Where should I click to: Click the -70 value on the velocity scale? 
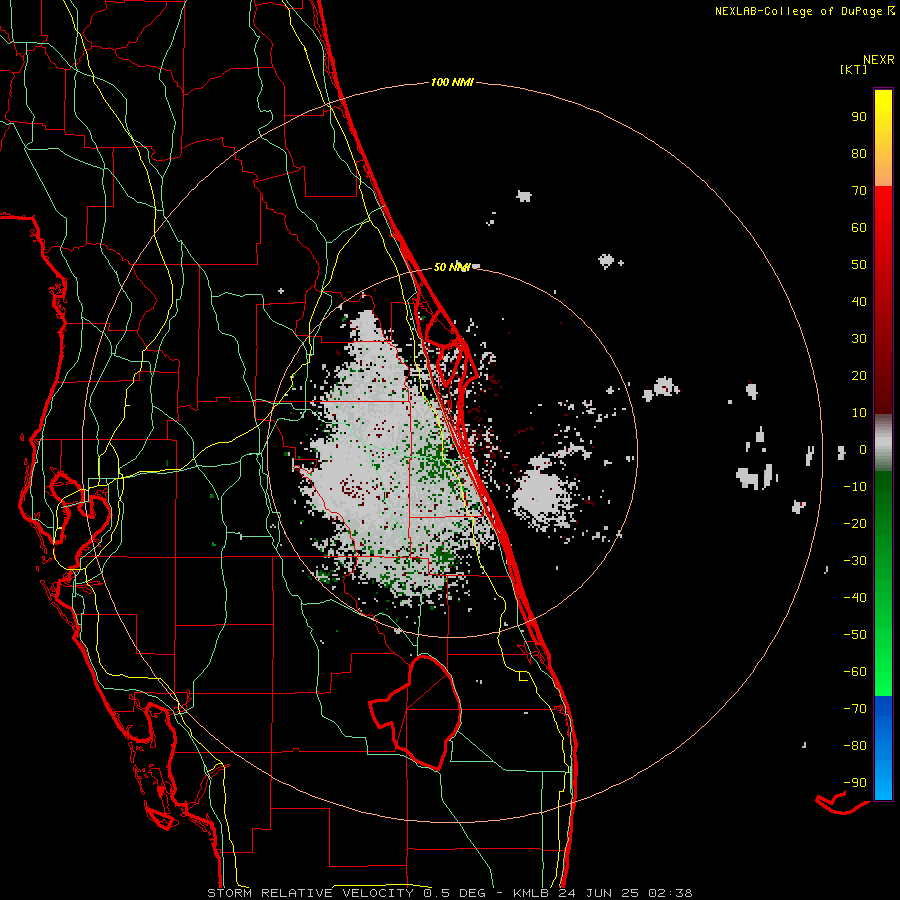point(855,708)
